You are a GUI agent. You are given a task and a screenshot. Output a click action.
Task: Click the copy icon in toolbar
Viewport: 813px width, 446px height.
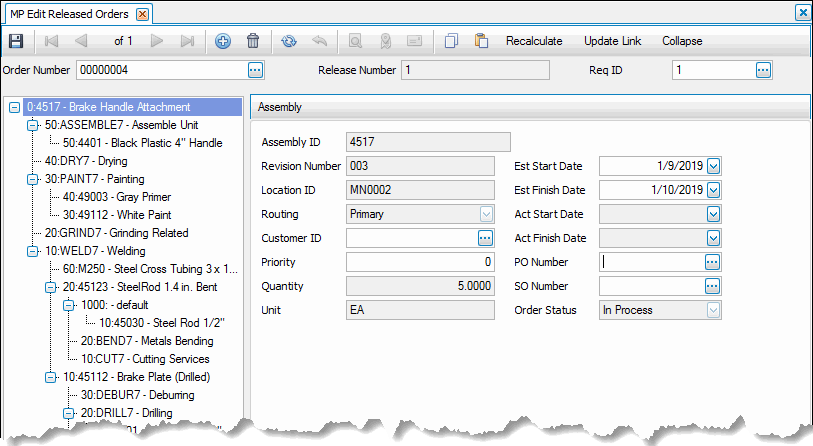pyautogui.click(x=451, y=41)
